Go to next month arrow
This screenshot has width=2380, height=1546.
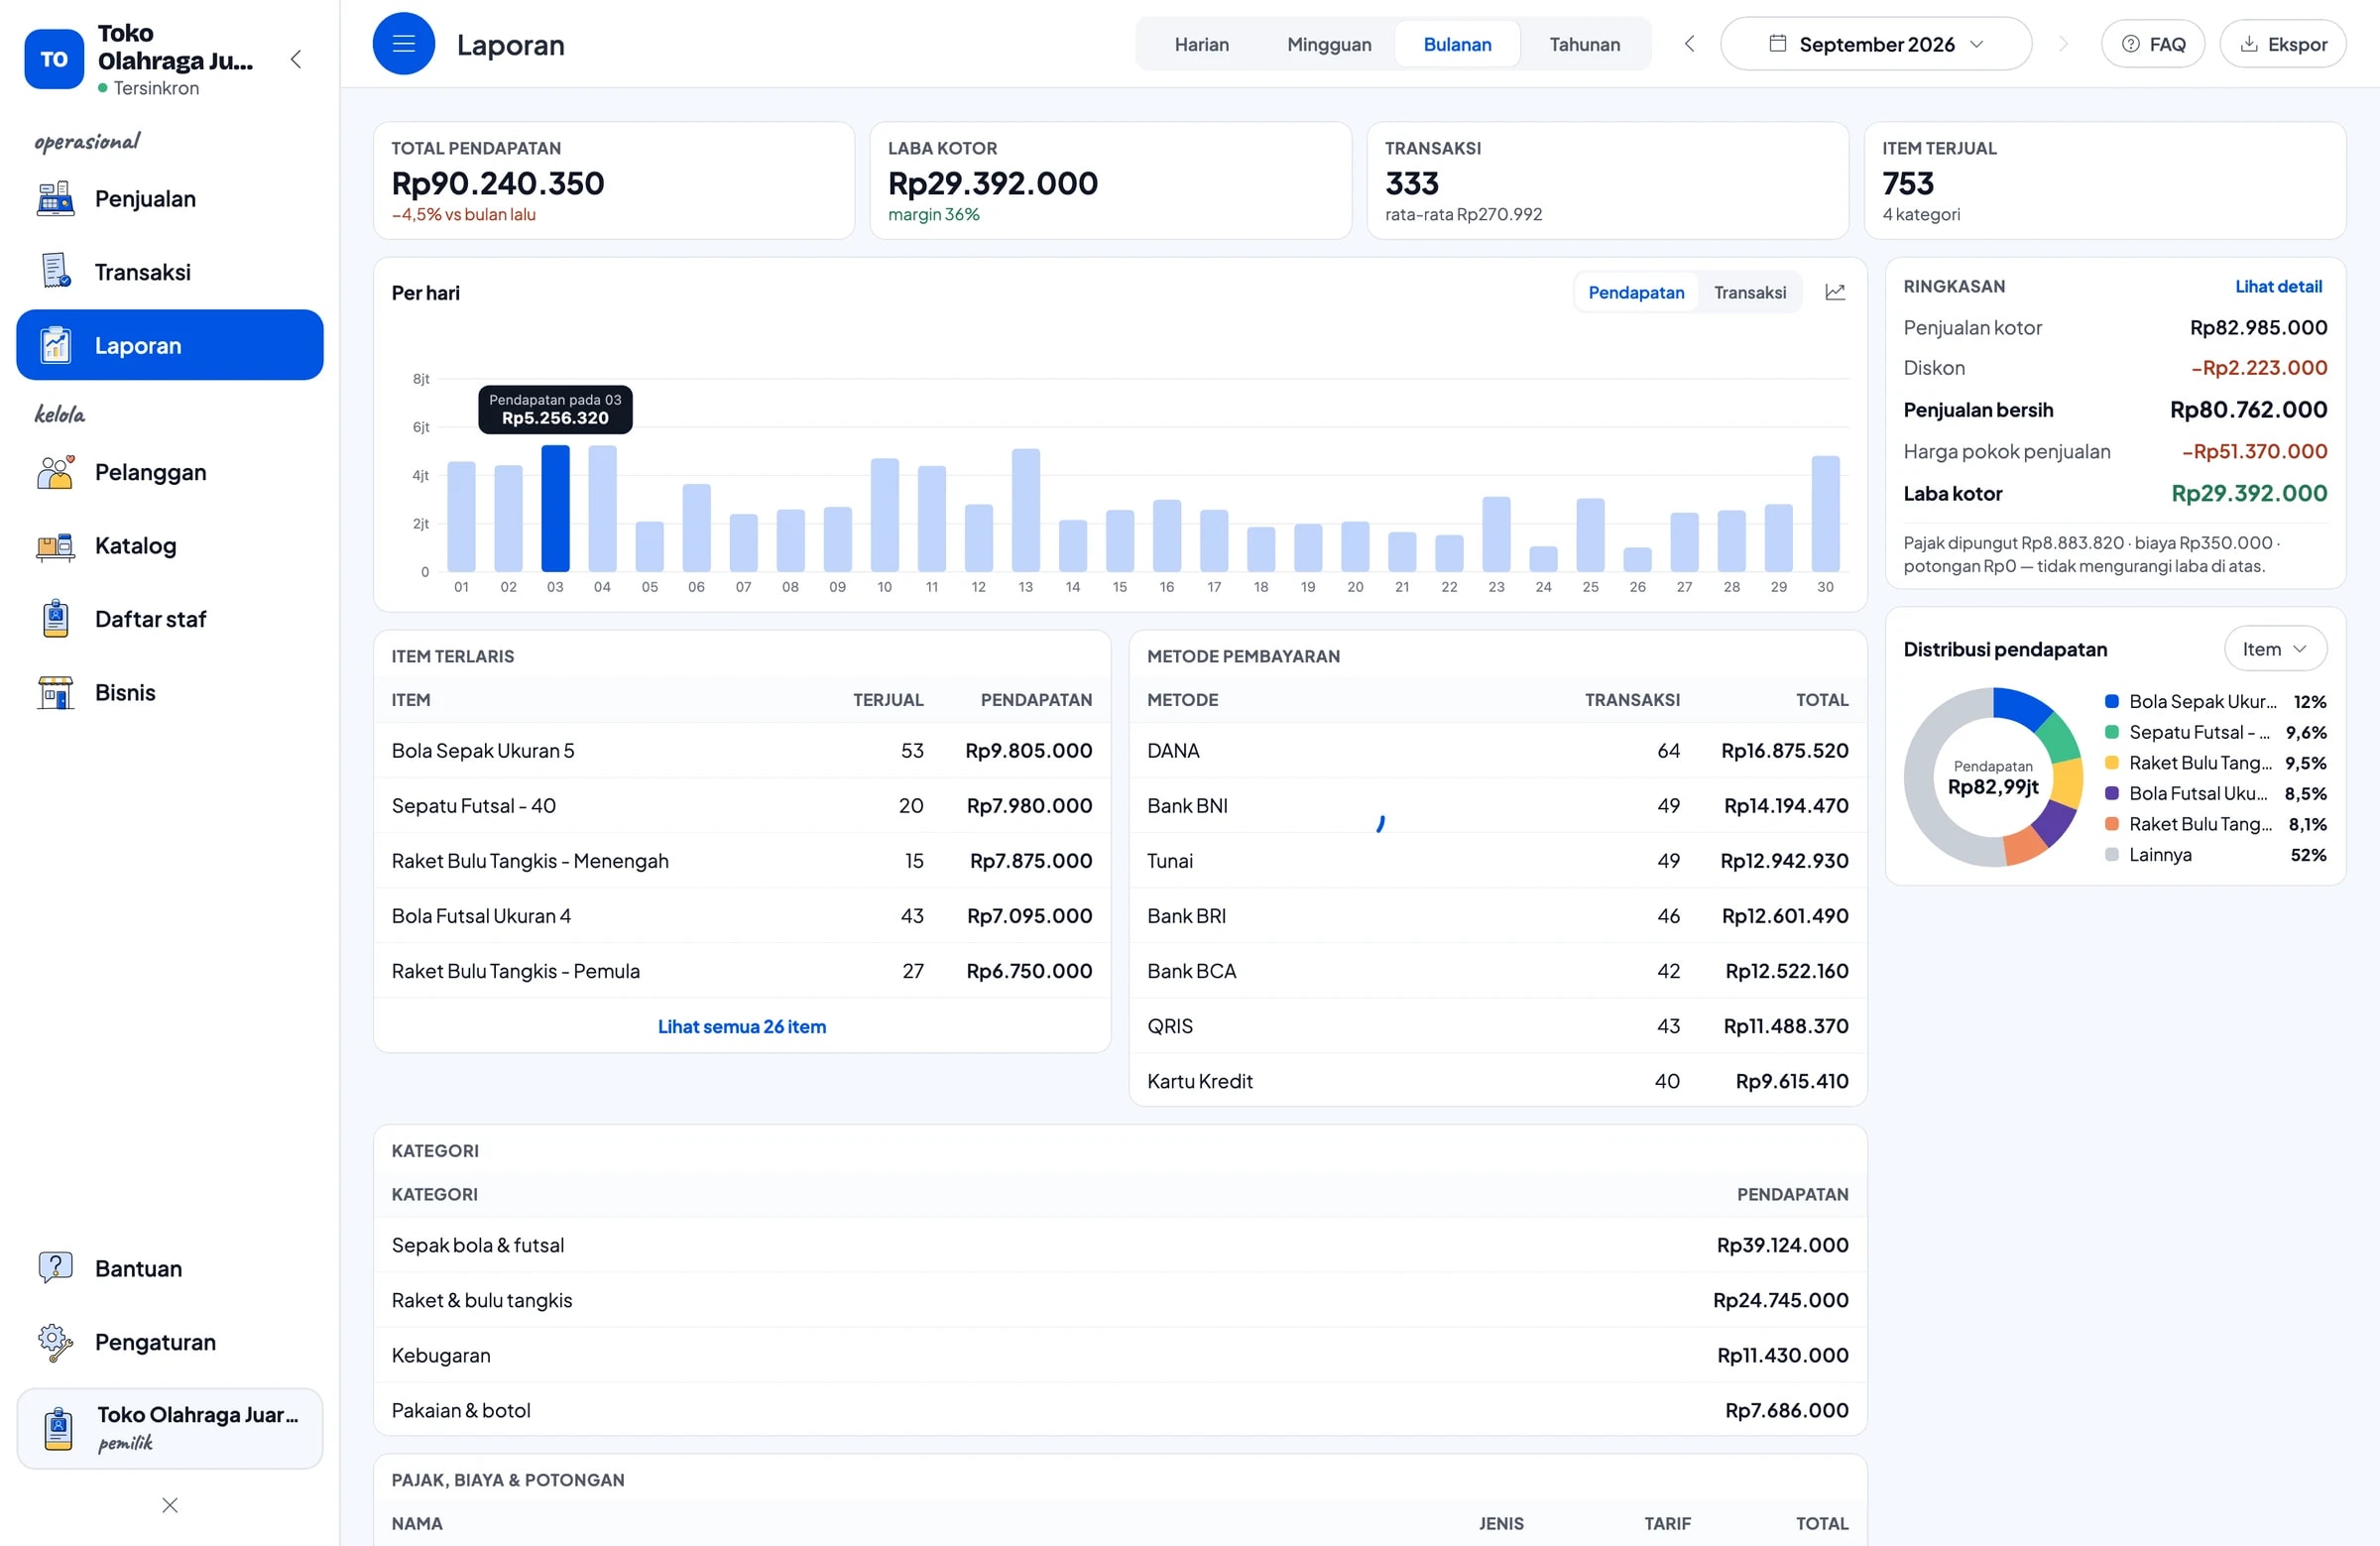(x=2063, y=44)
